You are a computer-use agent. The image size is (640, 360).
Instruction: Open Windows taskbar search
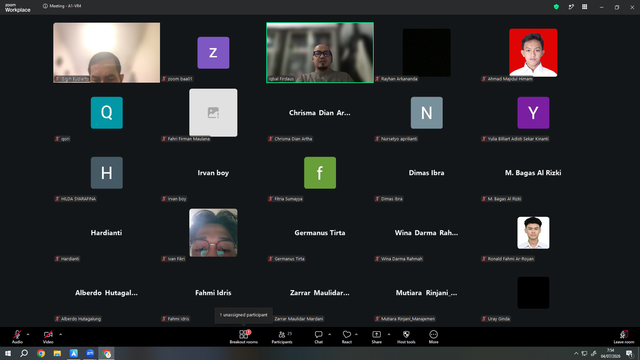pos(24,353)
